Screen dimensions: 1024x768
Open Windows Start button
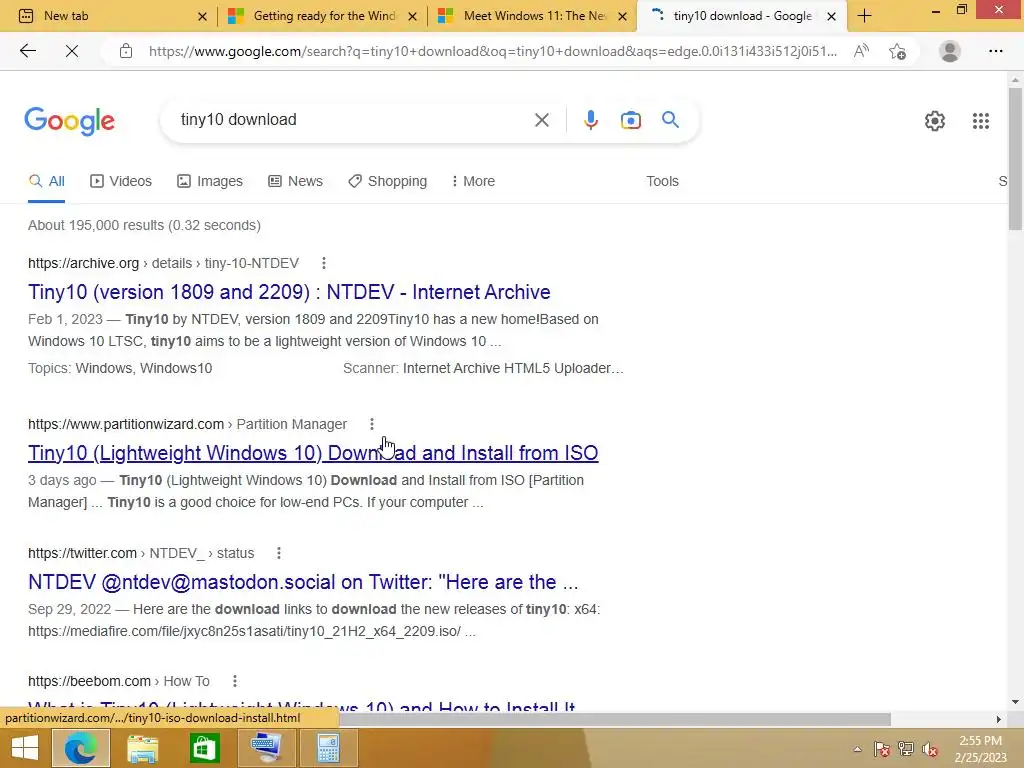click(x=24, y=747)
